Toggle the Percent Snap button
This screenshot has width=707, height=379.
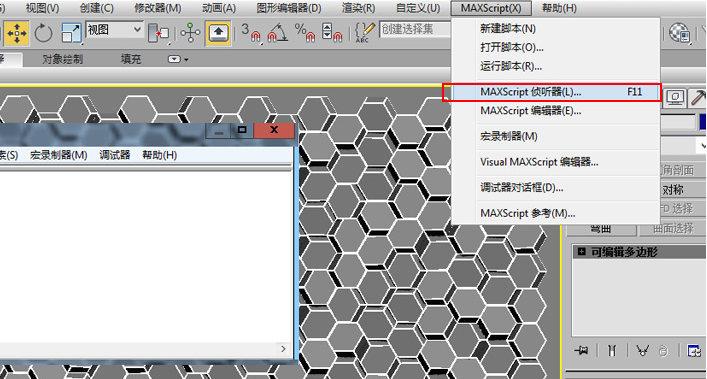point(305,33)
